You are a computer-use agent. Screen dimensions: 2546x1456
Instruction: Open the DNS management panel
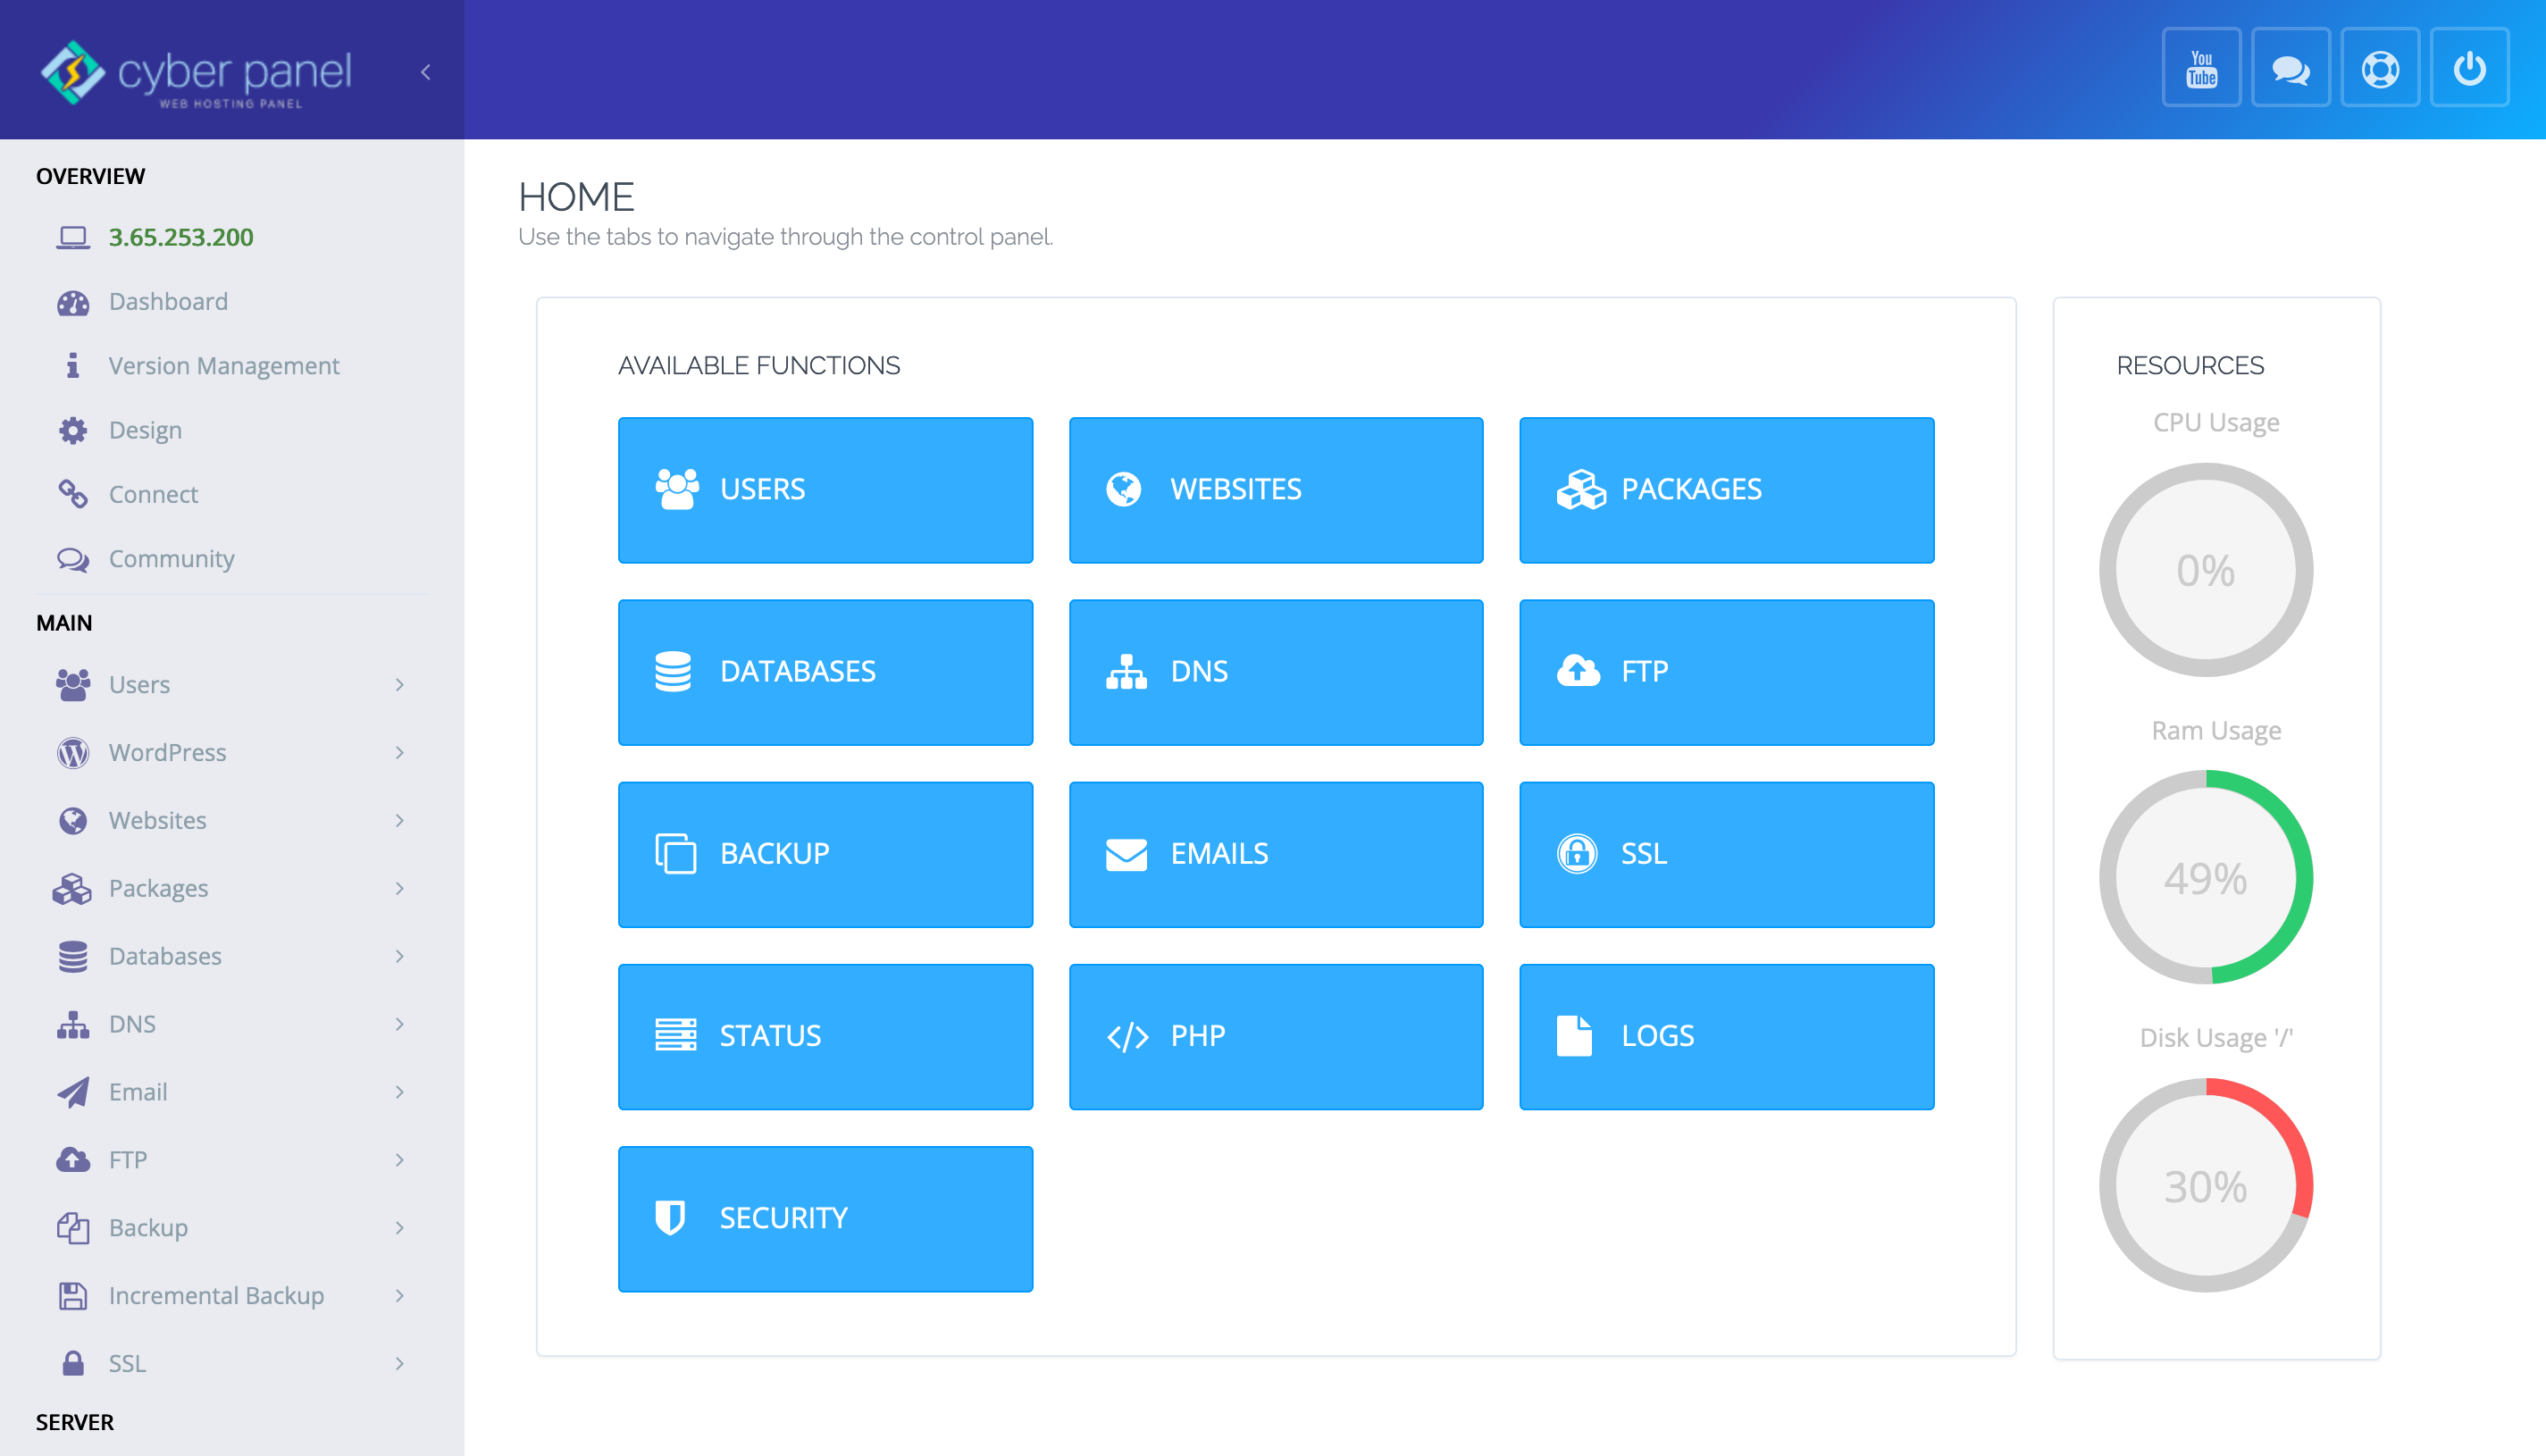click(1277, 671)
